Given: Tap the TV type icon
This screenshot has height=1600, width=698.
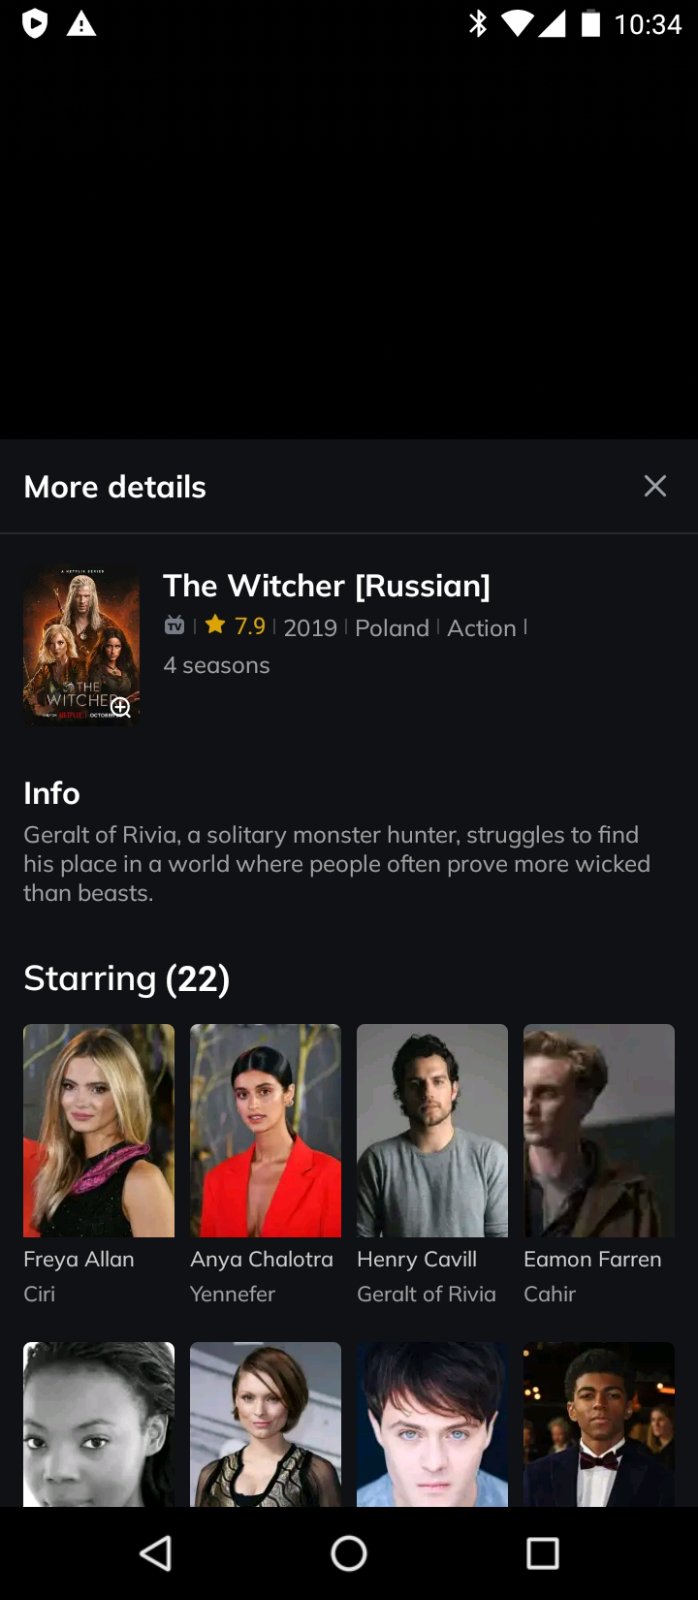Looking at the screenshot, I should tap(175, 626).
